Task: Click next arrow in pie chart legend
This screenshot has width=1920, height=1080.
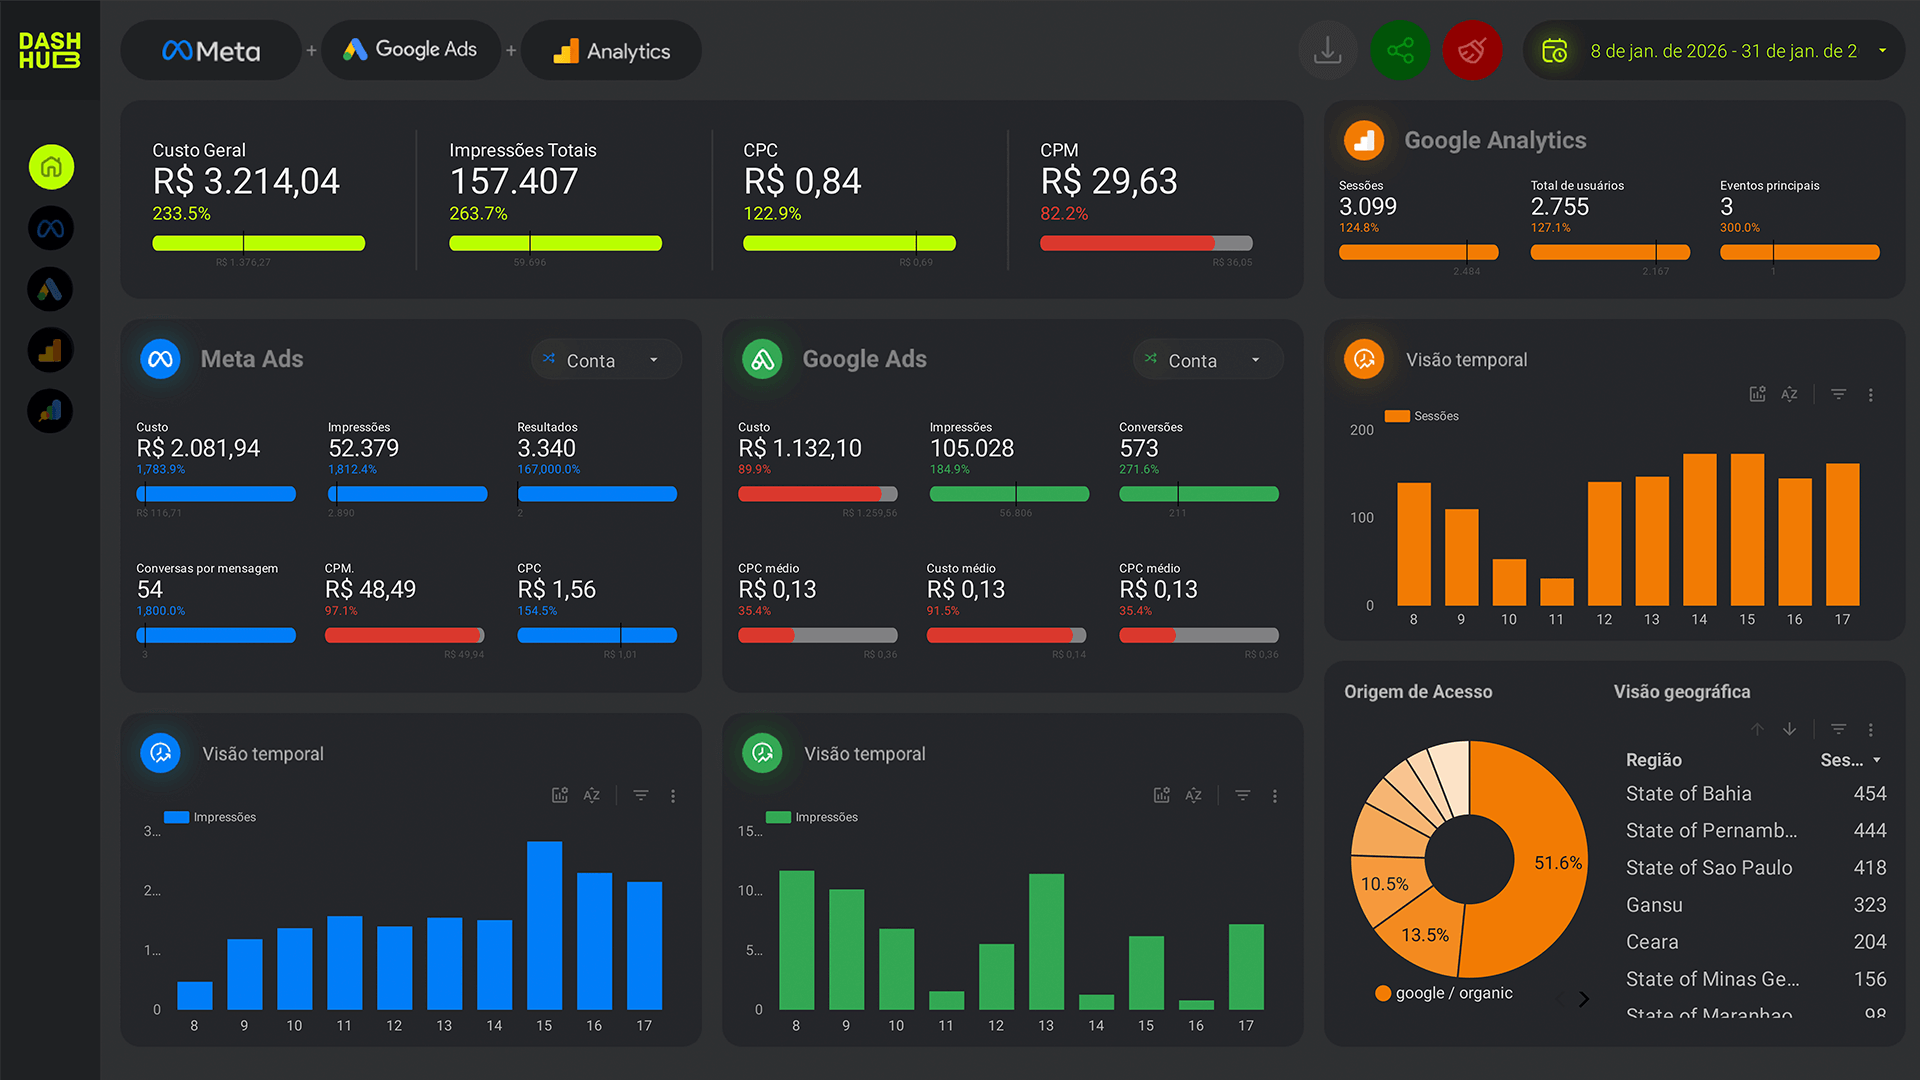Action: click(x=1584, y=999)
